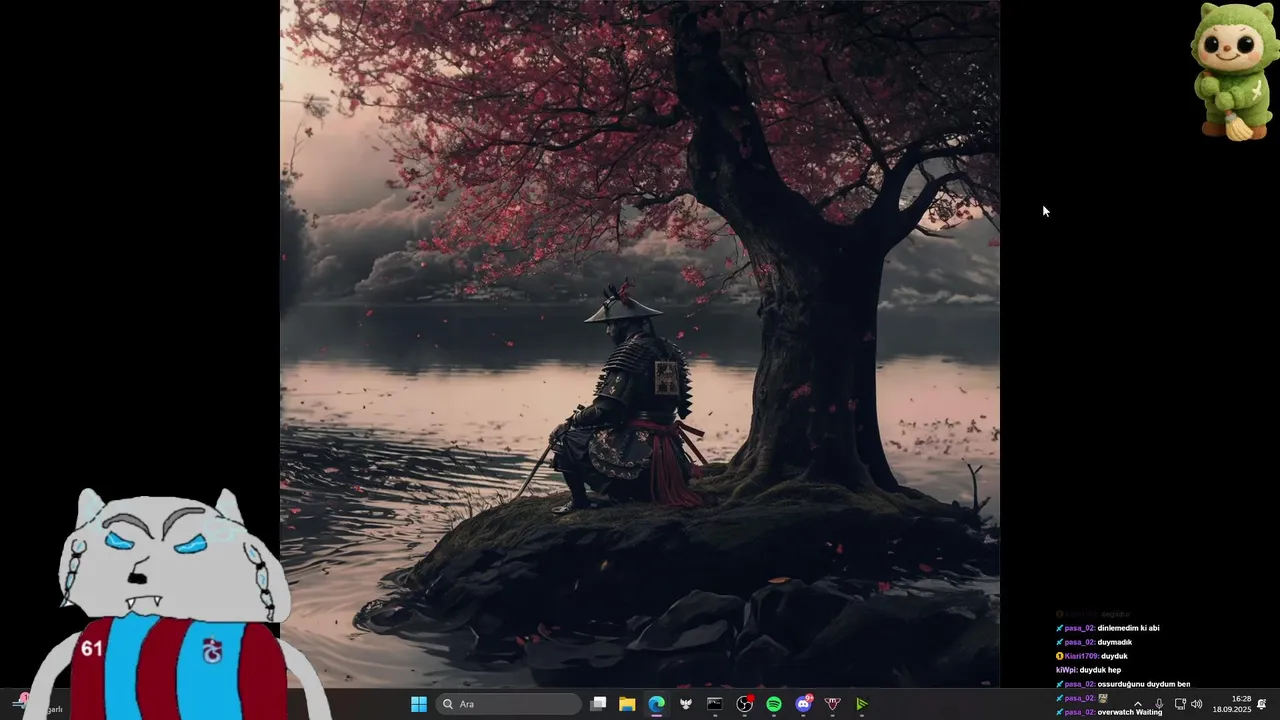Screen dimensions: 1280x720
Task: Click chat message "duyduk hep" by kiWpi
Action: [1100, 670]
